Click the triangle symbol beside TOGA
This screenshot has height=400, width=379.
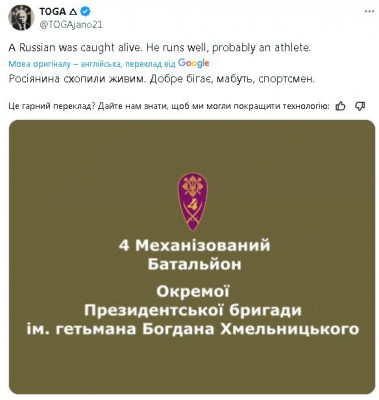pyautogui.click(x=73, y=12)
